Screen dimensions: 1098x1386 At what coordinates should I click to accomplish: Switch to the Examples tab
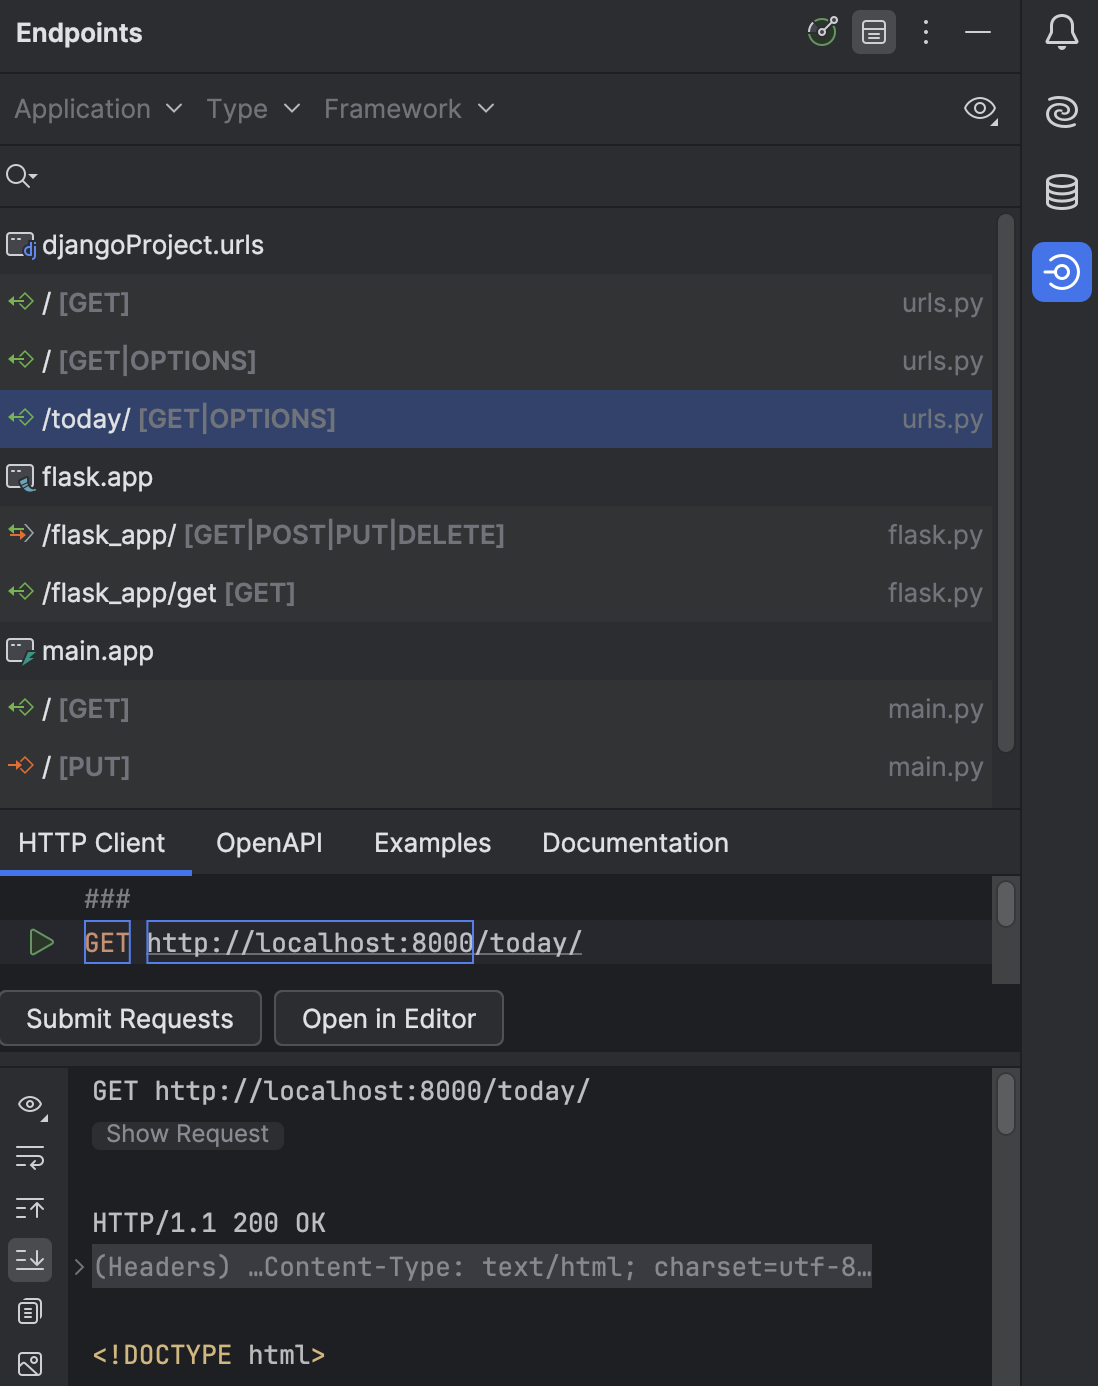(432, 843)
